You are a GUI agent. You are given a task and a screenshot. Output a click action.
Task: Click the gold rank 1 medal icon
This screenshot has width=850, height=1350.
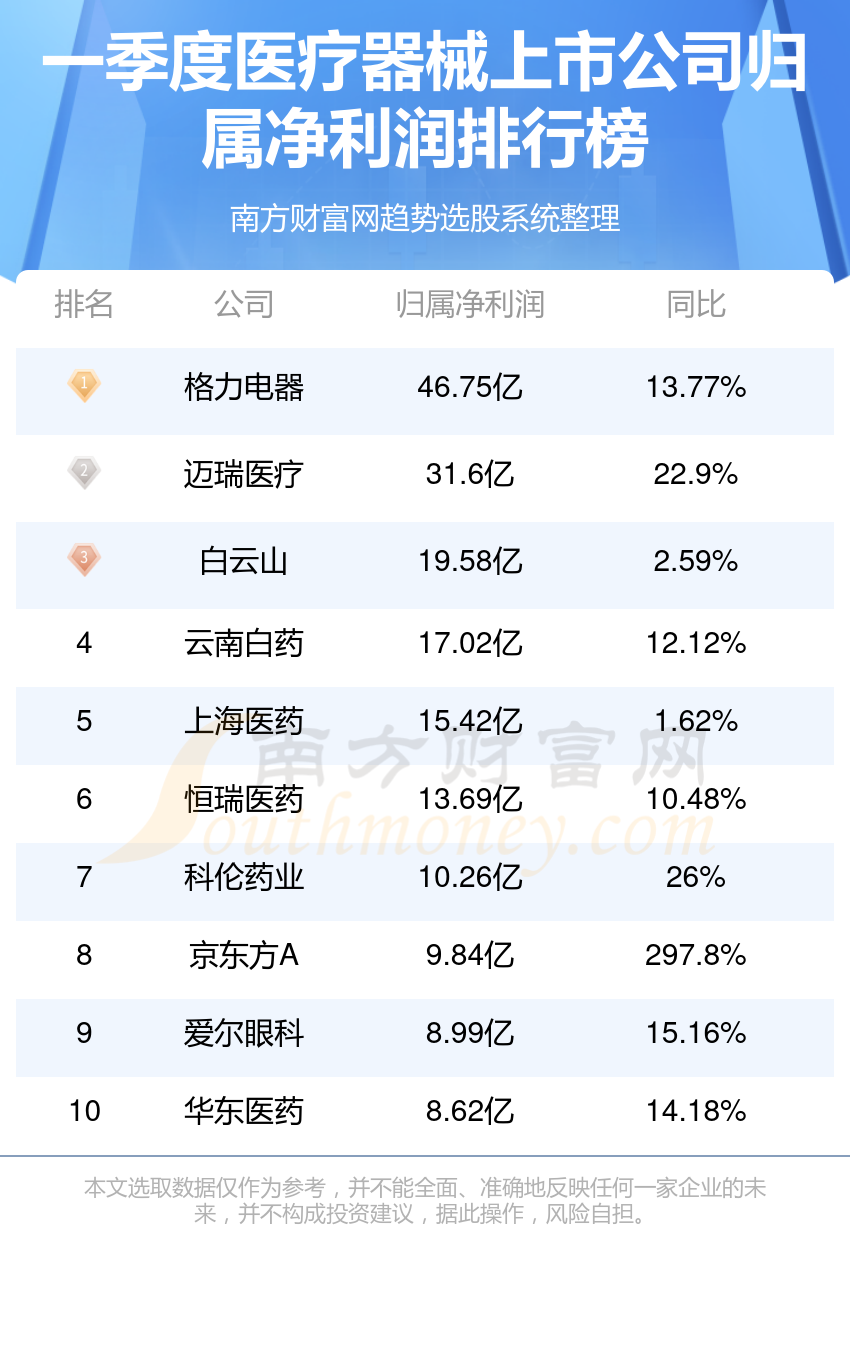[x=84, y=385]
